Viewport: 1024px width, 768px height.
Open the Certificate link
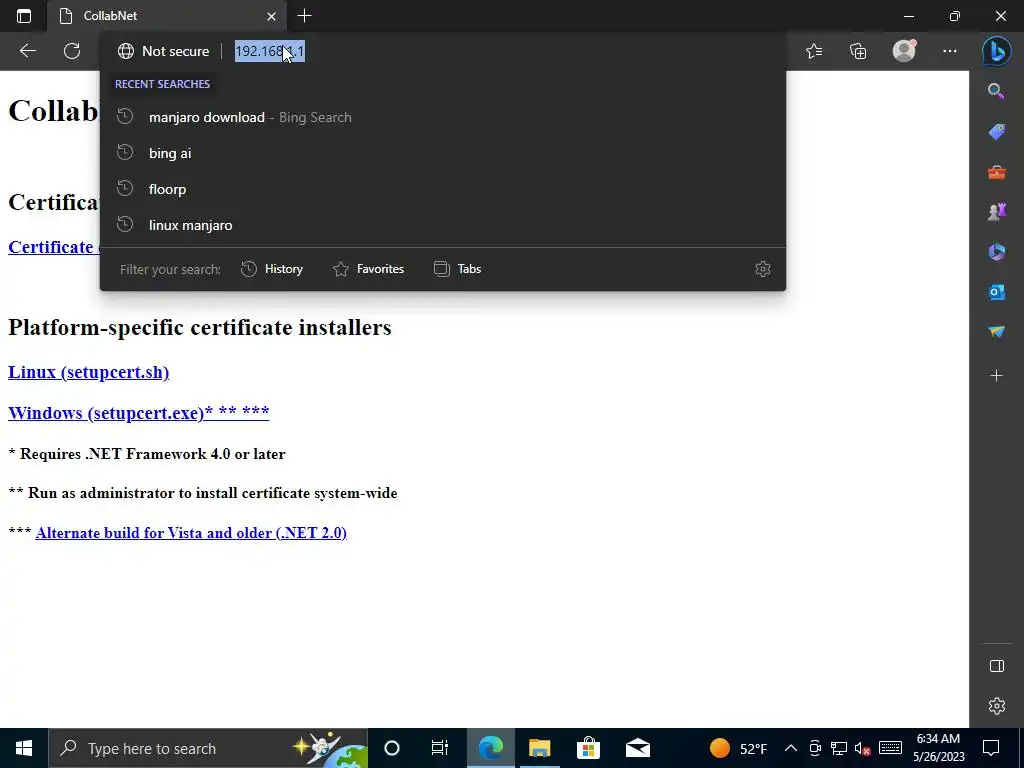pyautogui.click(x=54, y=247)
